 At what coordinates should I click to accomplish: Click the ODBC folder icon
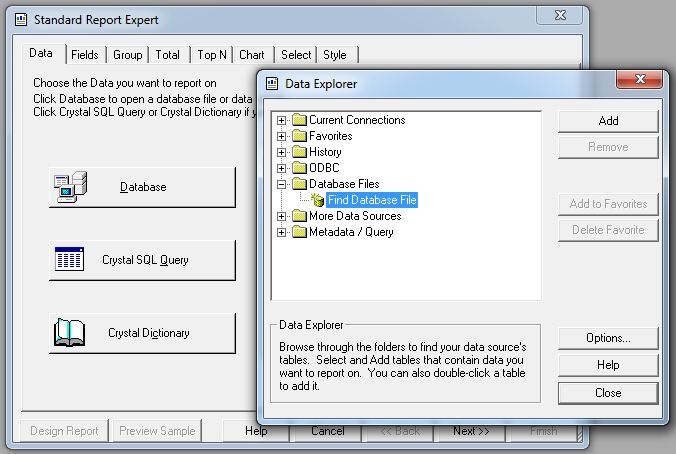299,168
